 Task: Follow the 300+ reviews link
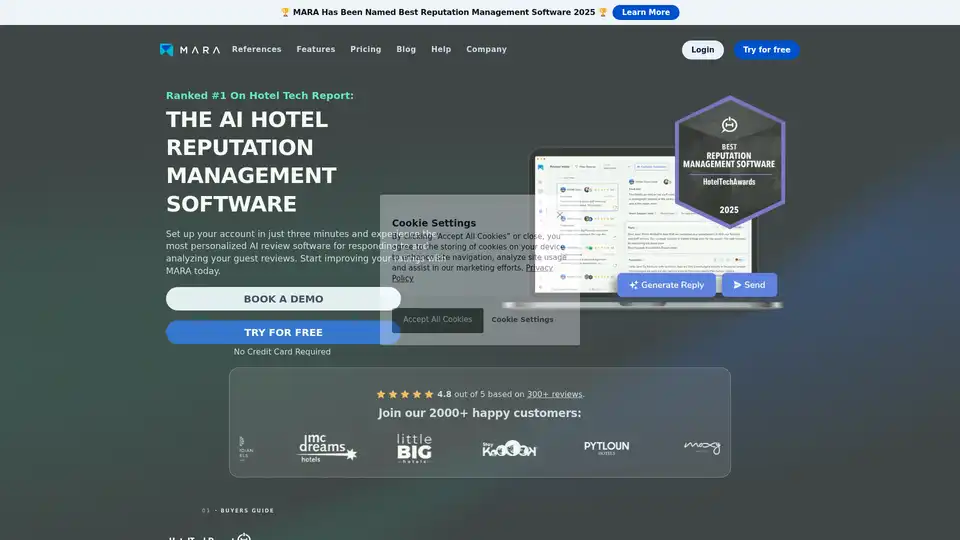coord(554,394)
